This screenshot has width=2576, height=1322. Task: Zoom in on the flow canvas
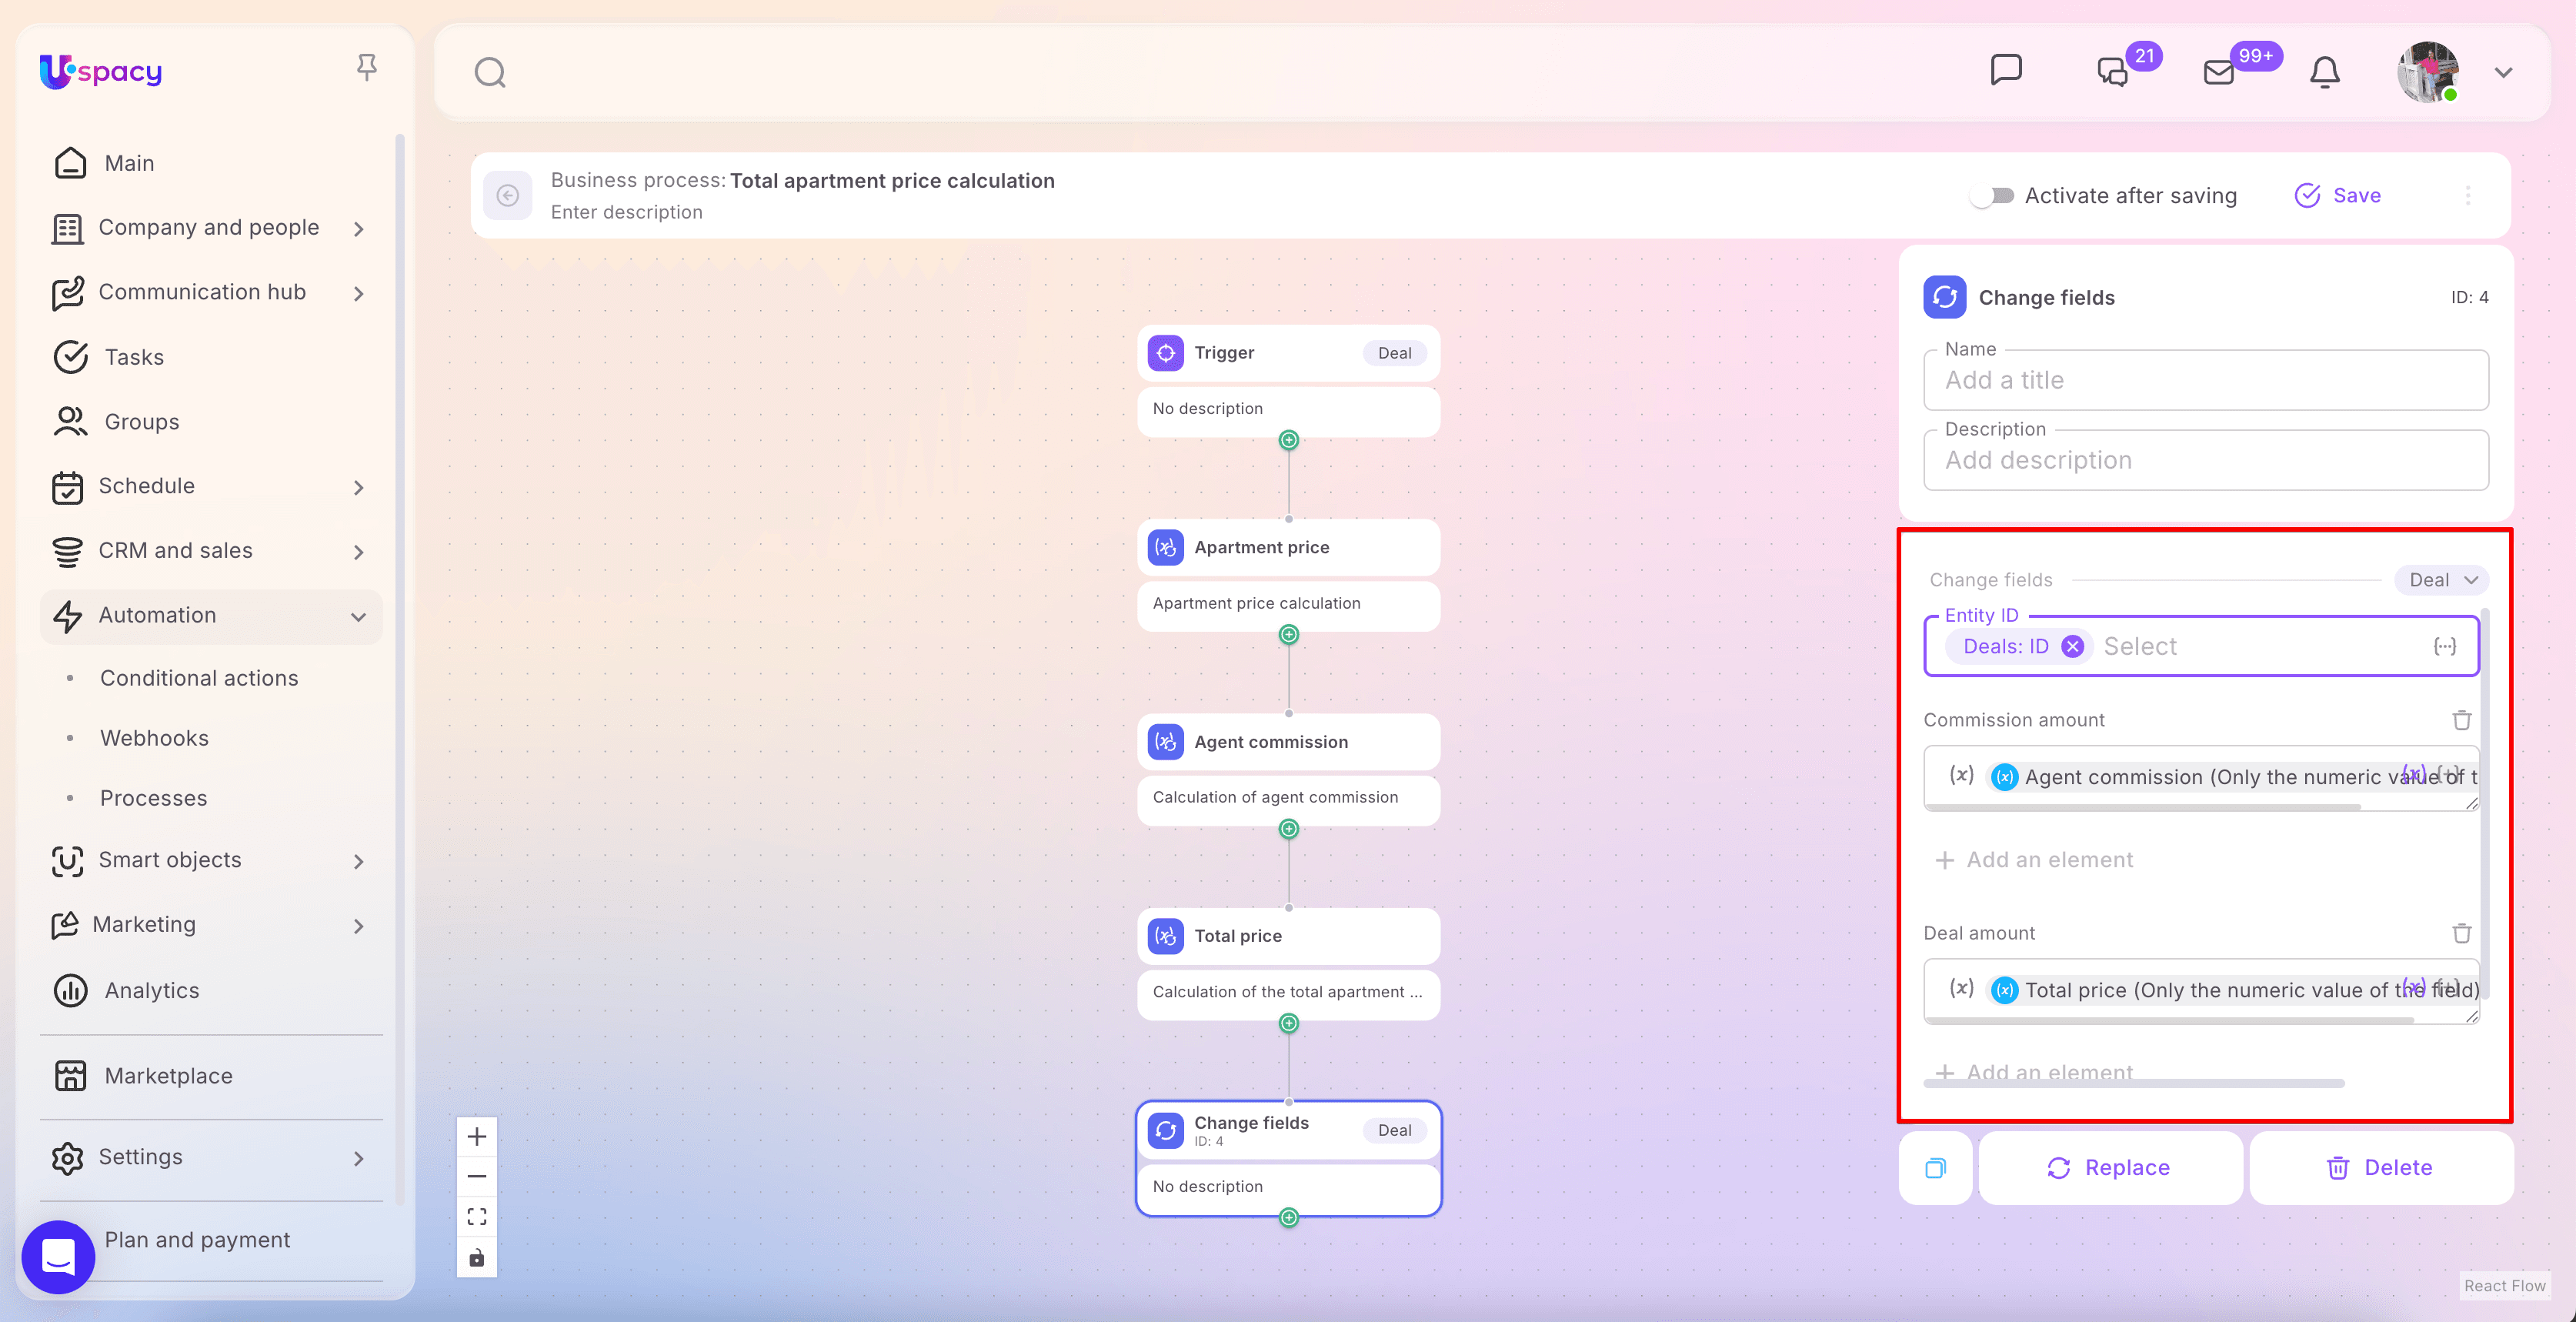477,1136
